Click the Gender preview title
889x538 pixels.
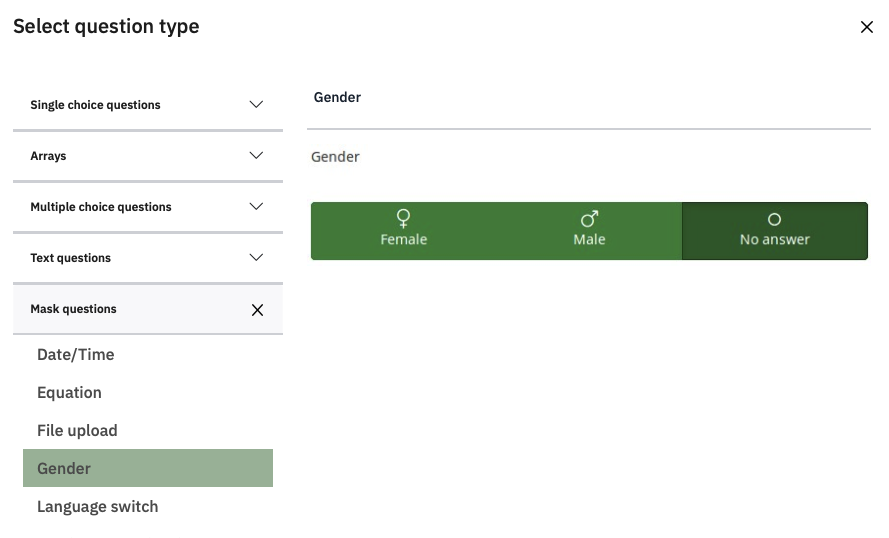(337, 97)
